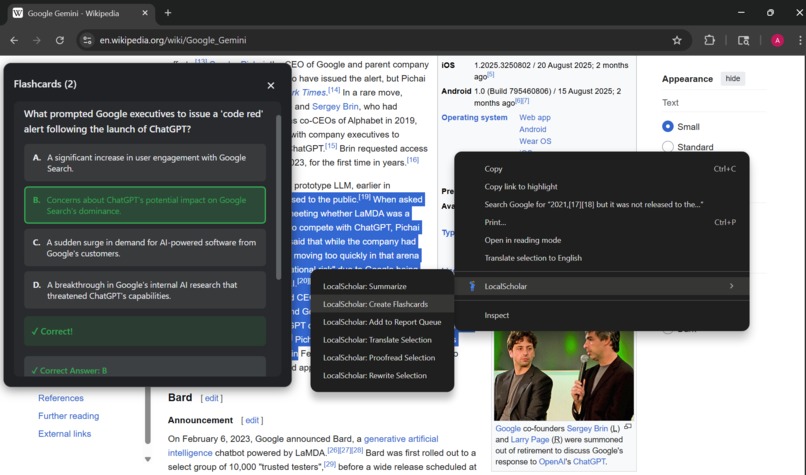Open the Further reading sidebar link
Image resolution: width=806 pixels, height=475 pixels.
pyautogui.click(x=68, y=416)
